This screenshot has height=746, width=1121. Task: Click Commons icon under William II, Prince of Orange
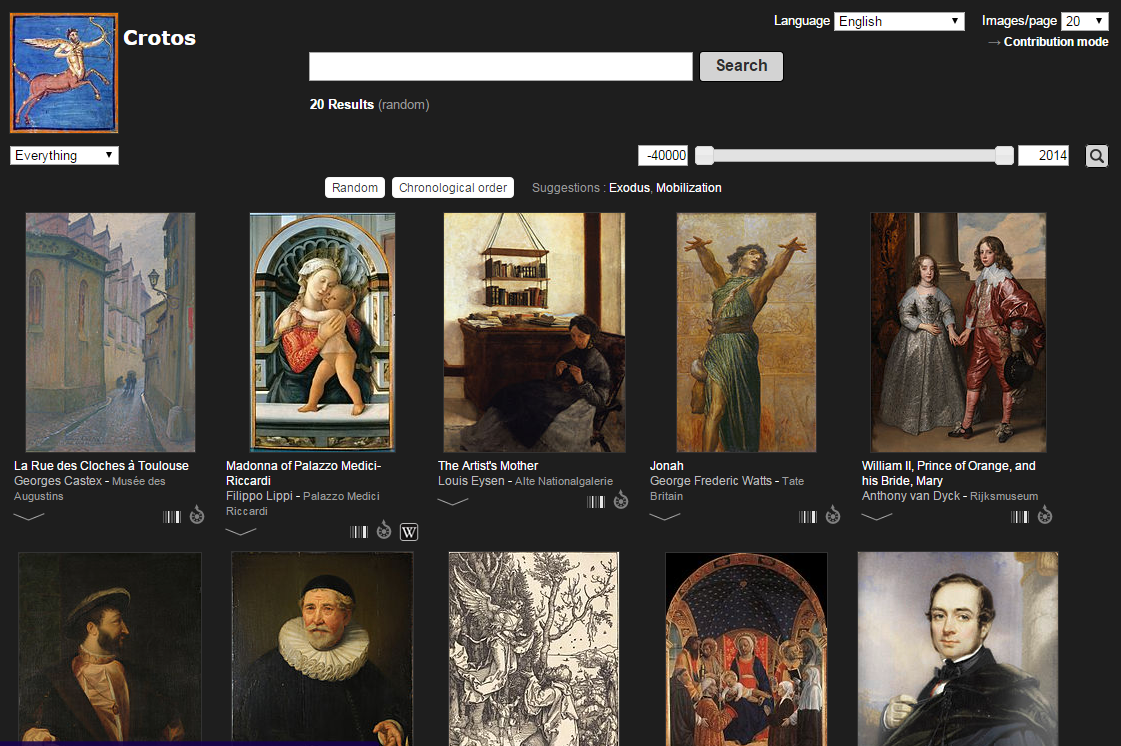pos(1045,516)
